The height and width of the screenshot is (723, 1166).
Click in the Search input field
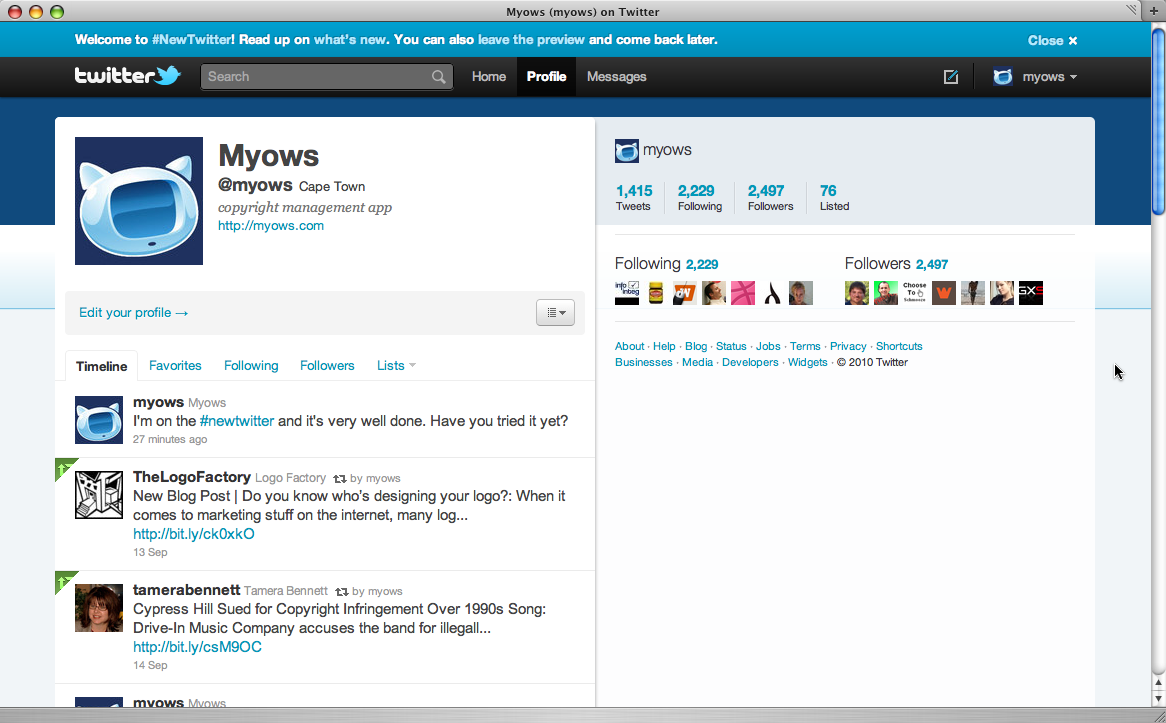point(315,77)
